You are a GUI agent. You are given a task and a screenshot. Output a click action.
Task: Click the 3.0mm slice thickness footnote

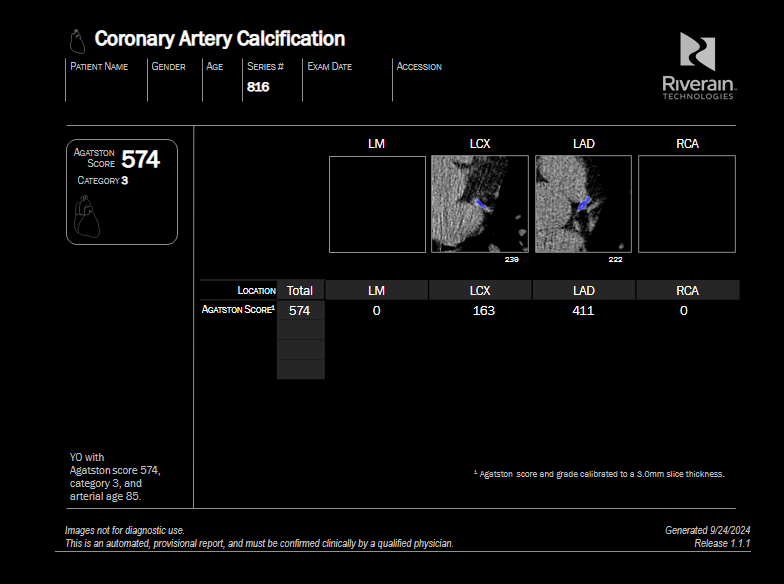(x=599, y=474)
